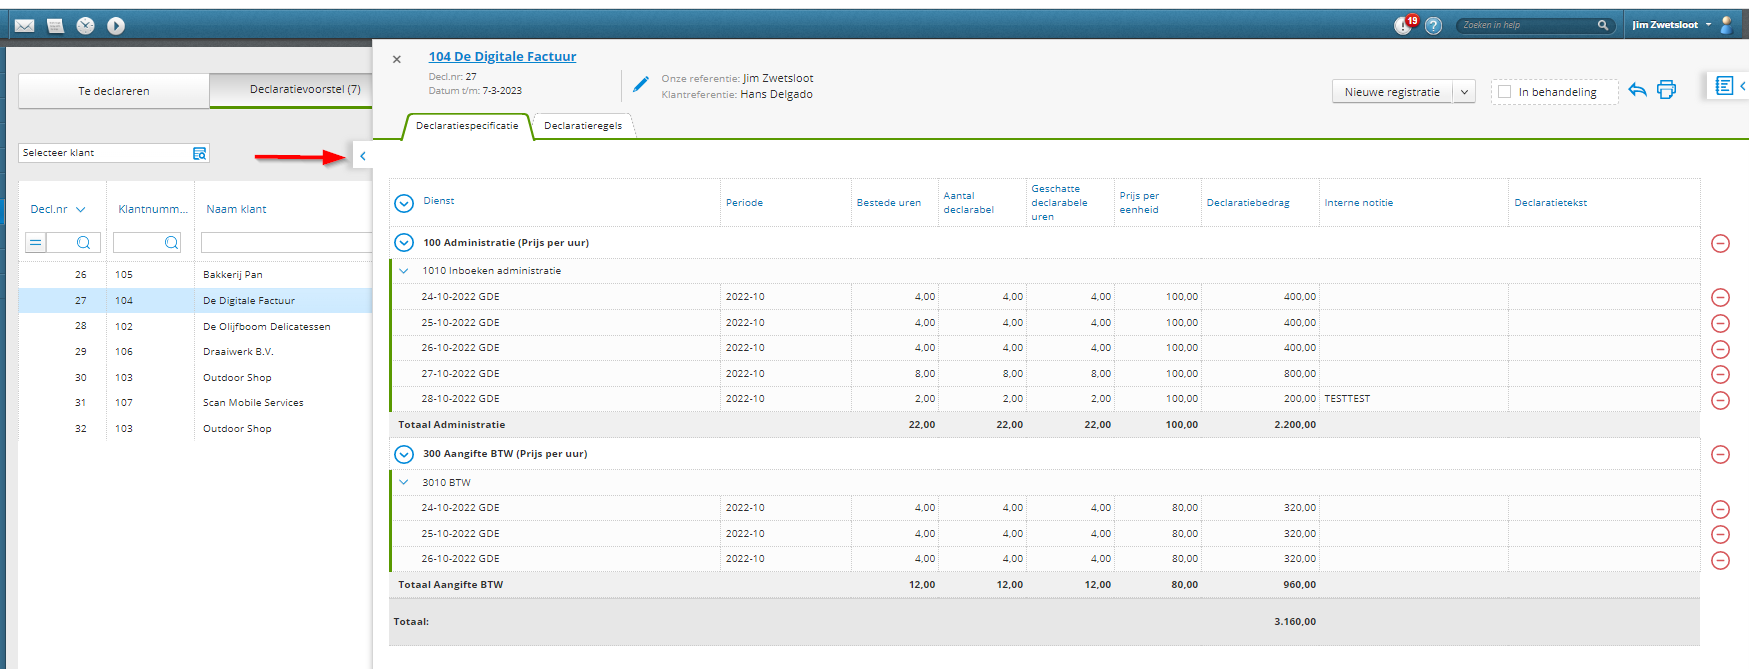Remove the 28-10-2022 GDE TESTTEST line
This screenshot has height=669, width=1749.
tap(1720, 400)
